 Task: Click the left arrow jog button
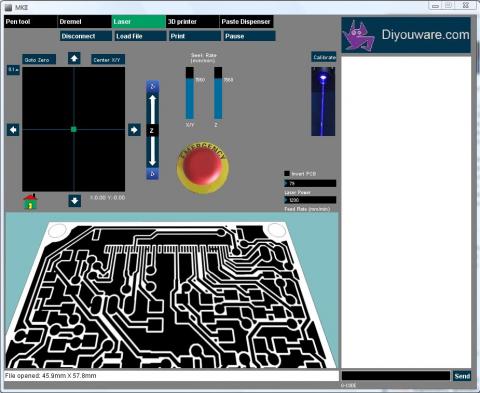click(13, 130)
